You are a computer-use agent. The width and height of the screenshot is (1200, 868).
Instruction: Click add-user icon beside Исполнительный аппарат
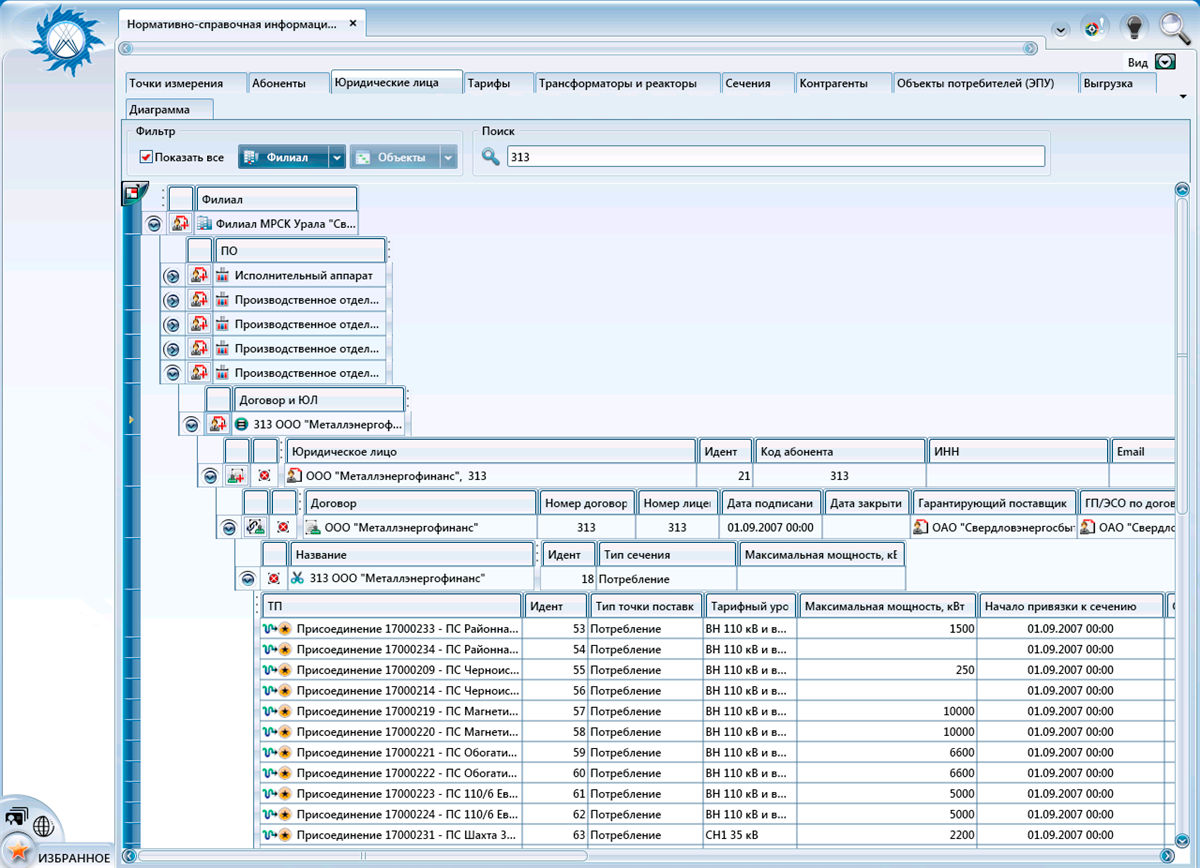click(199, 275)
